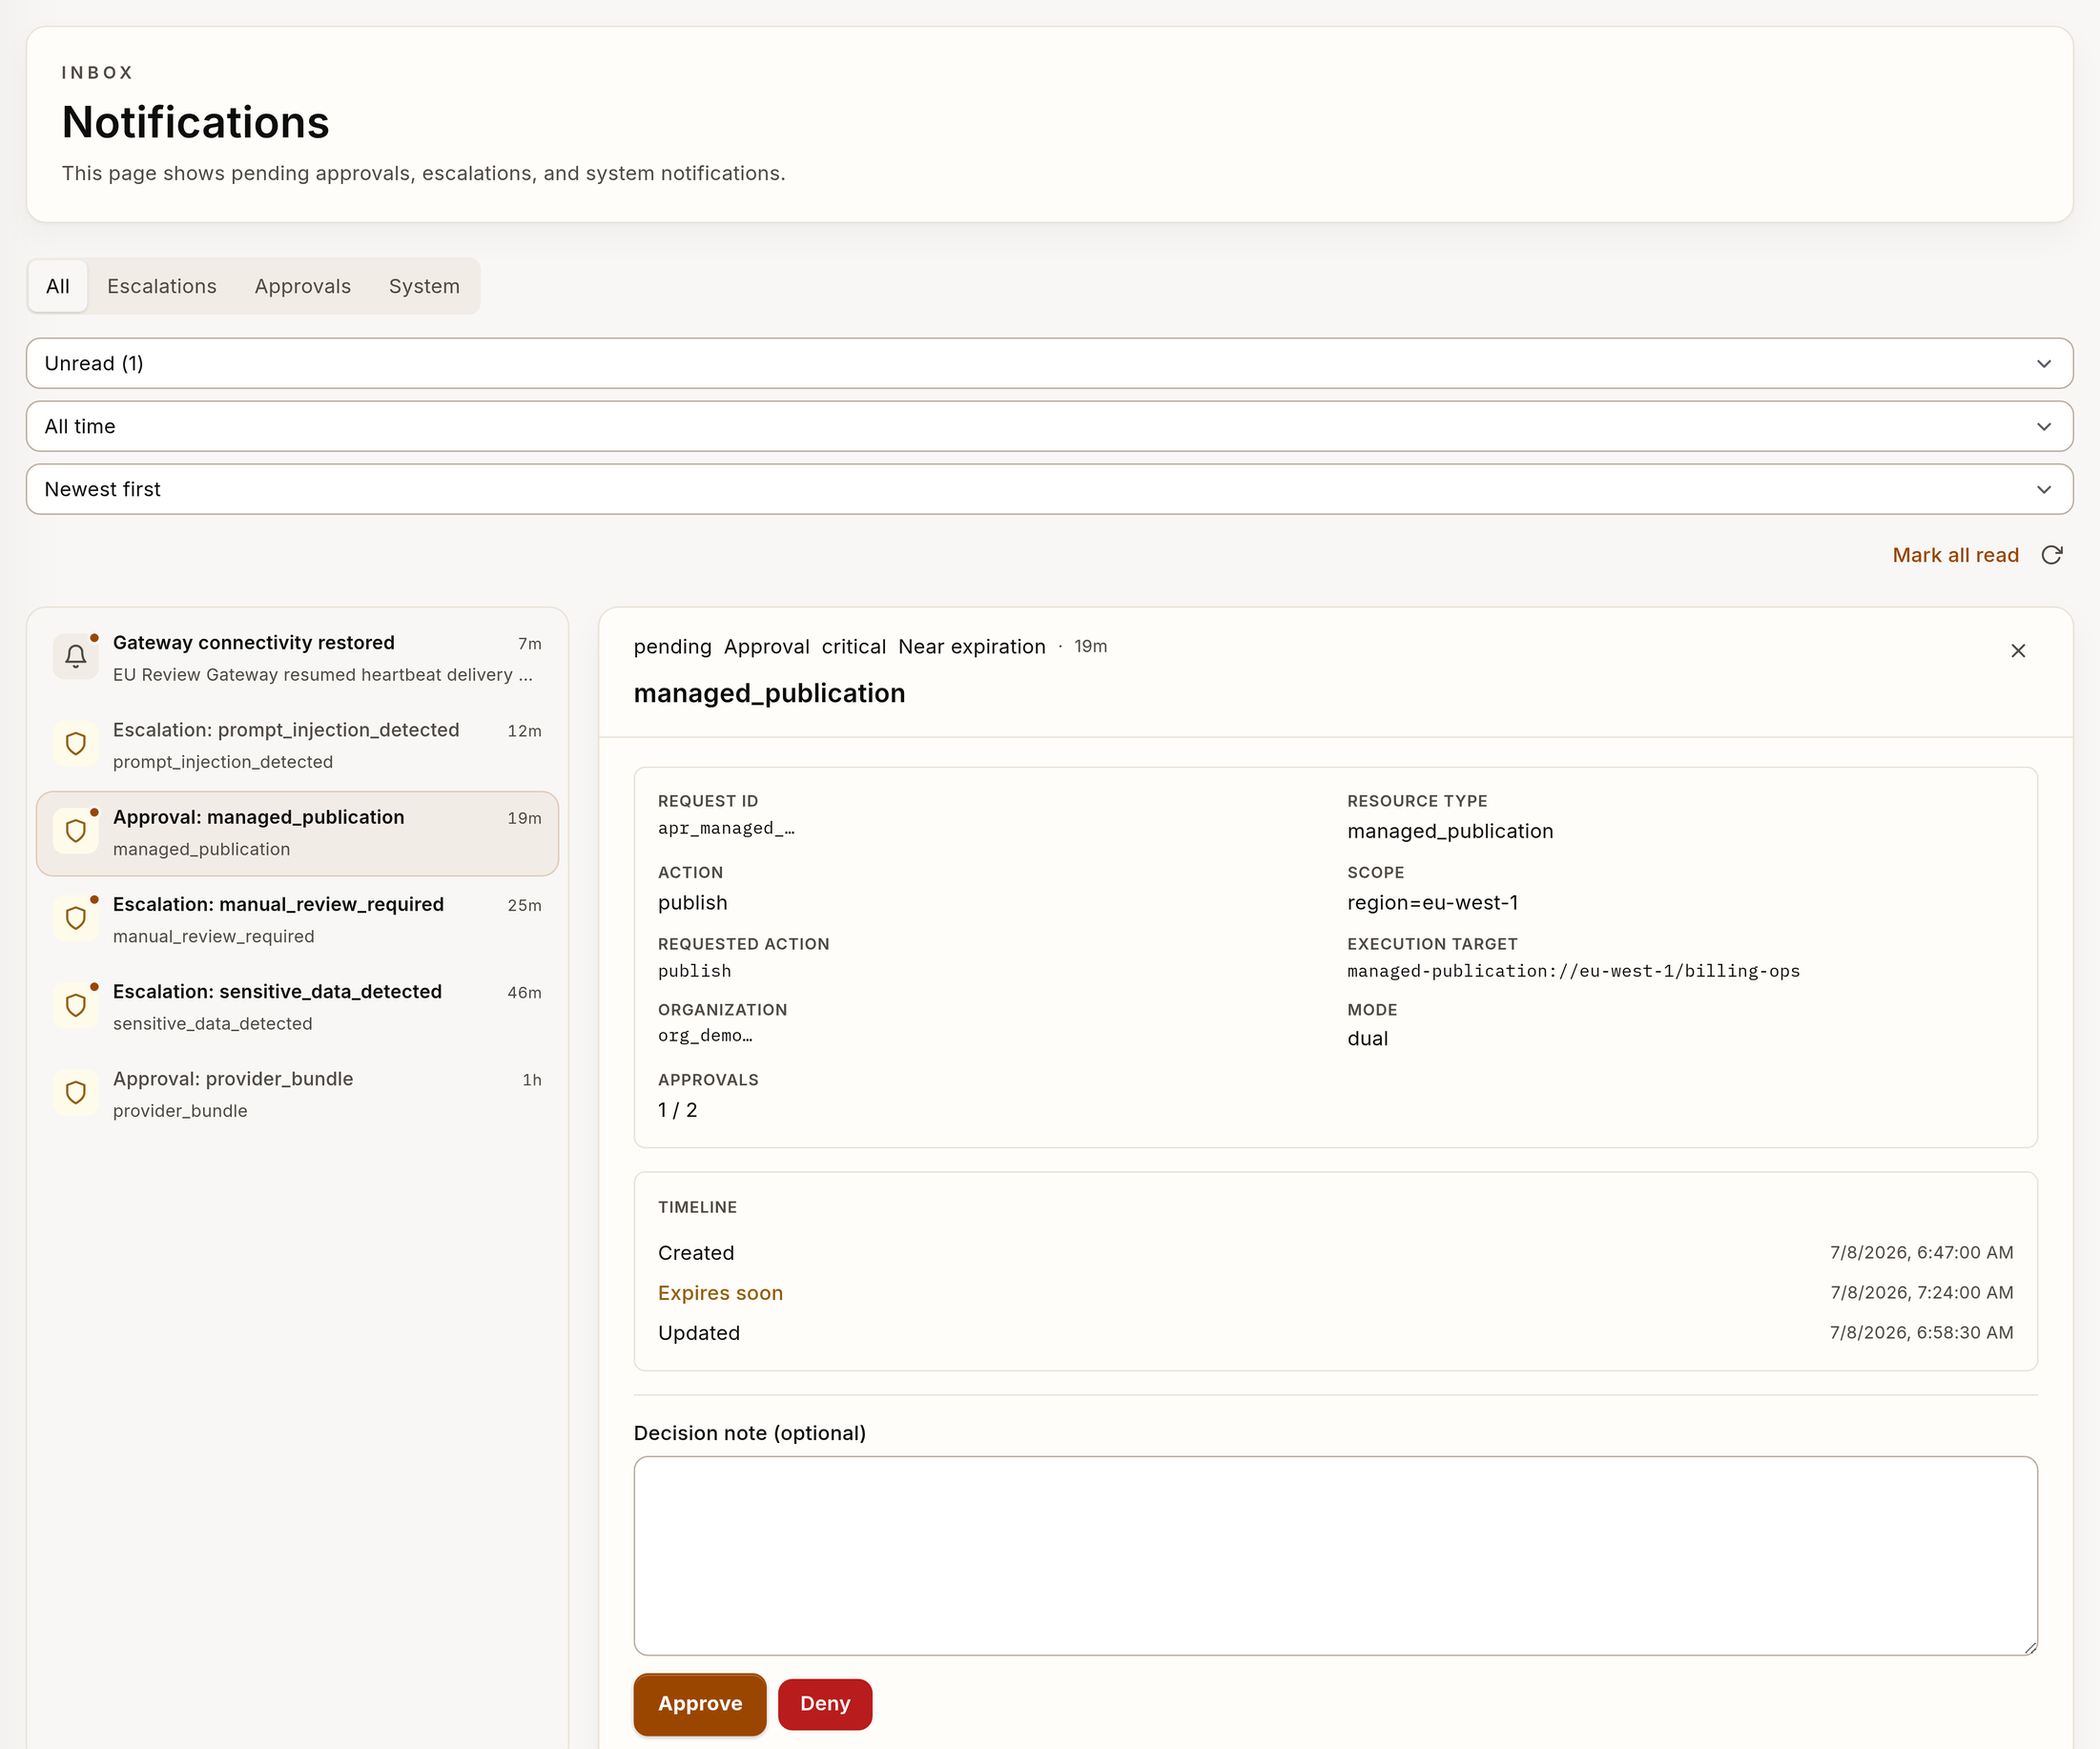The height and width of the screenshot is (1749, 2100).
Task: Click the scope value region=eu-west-1
Action: 1432,902
